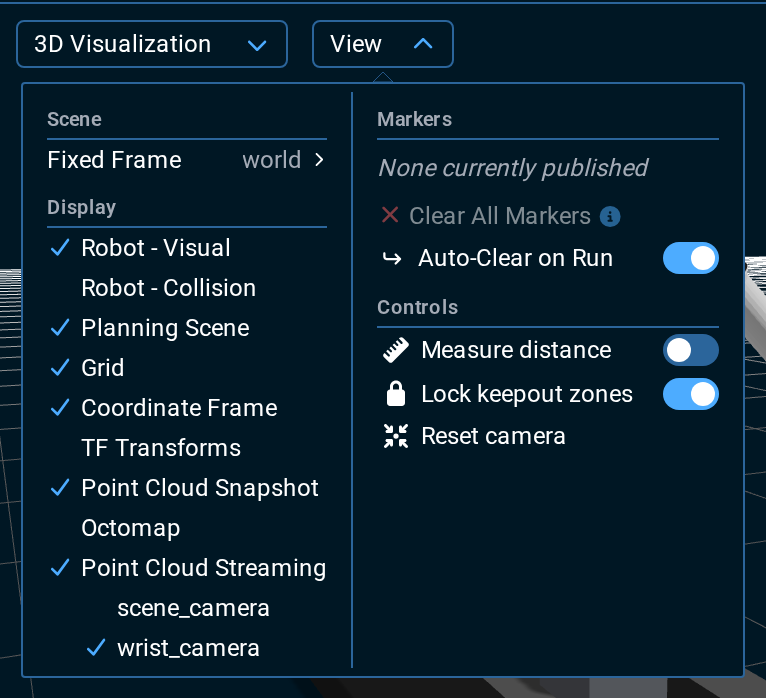The image size is (766, 698).
Task: Turn on Measure distance switch
Action: (691, 350)
